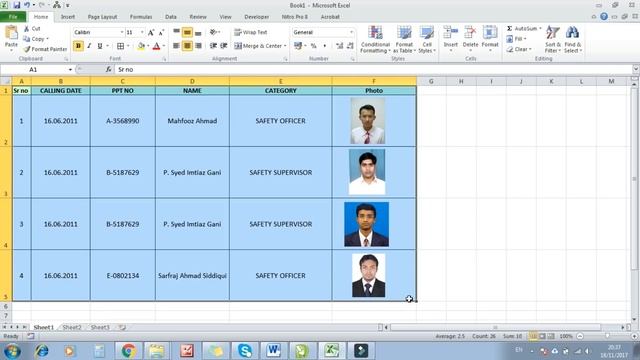Switch to Formulas tab

coord(141,17)
